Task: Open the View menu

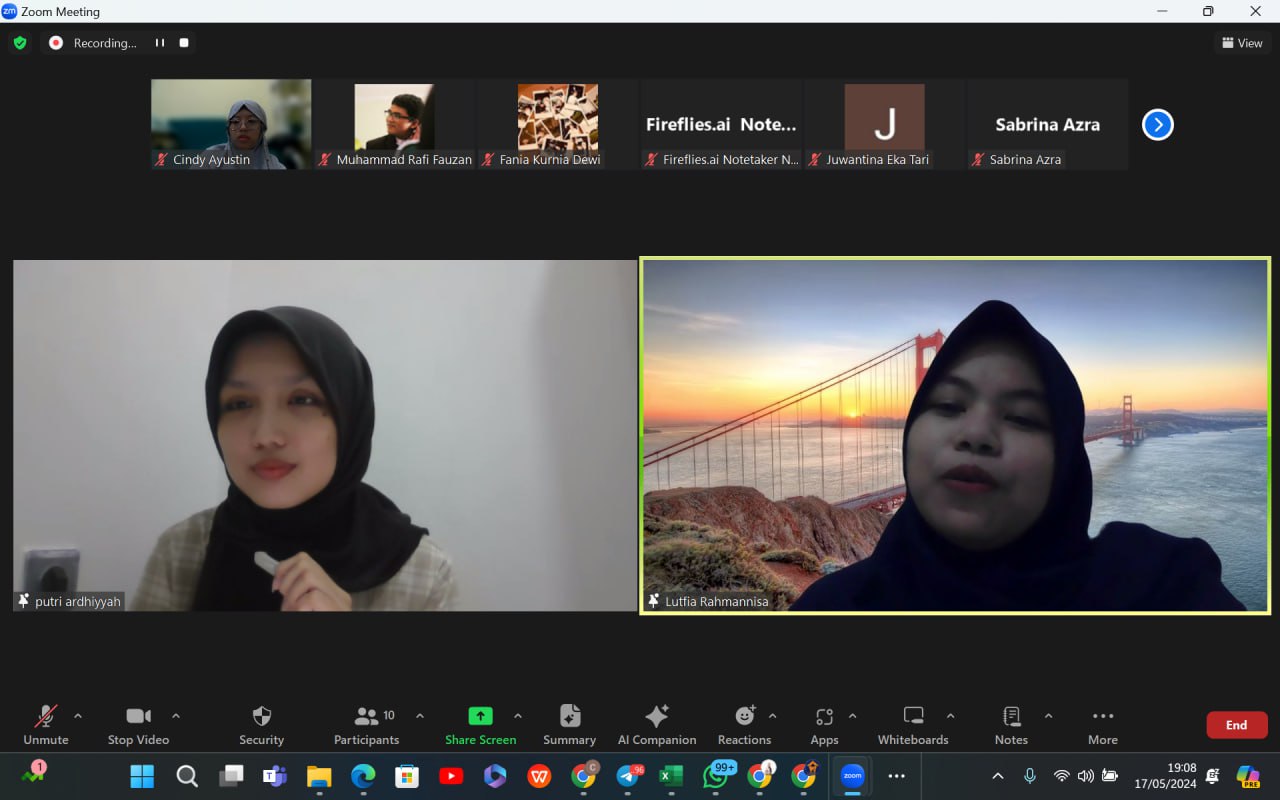Action: coord(1242,42)
